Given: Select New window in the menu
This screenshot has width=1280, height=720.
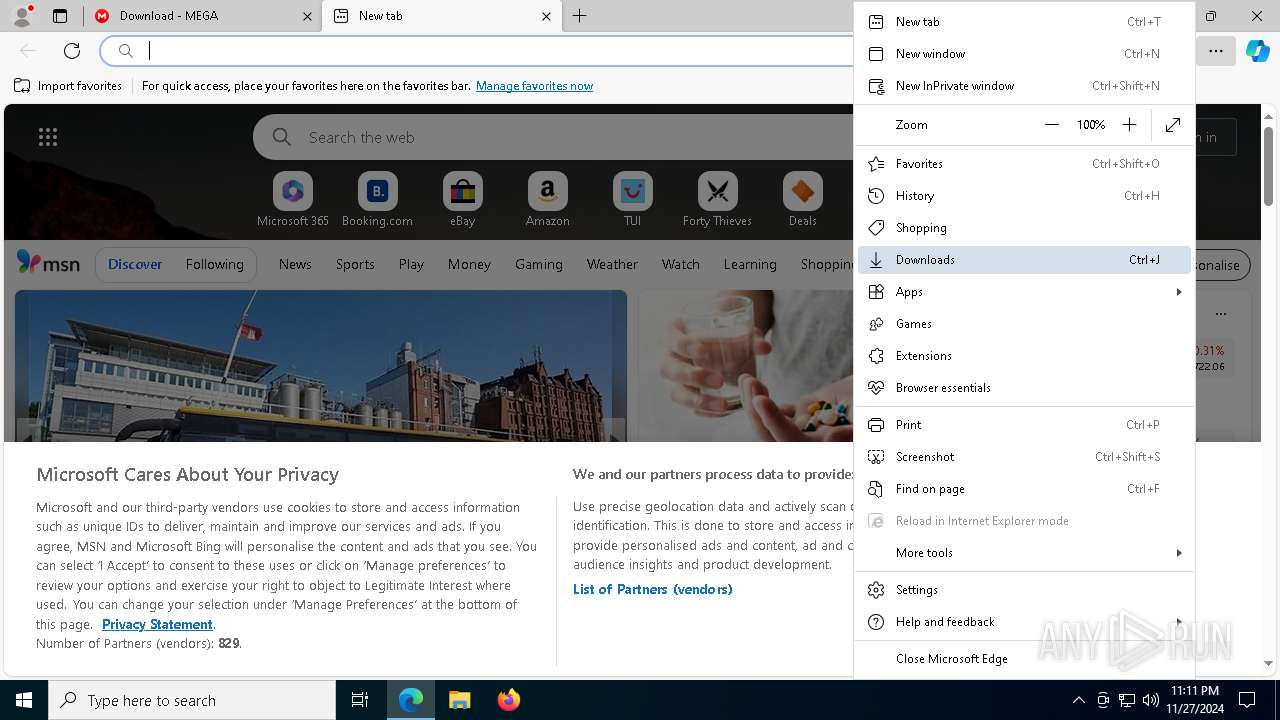Looking at the screenshot, I should click(1024, 54).
